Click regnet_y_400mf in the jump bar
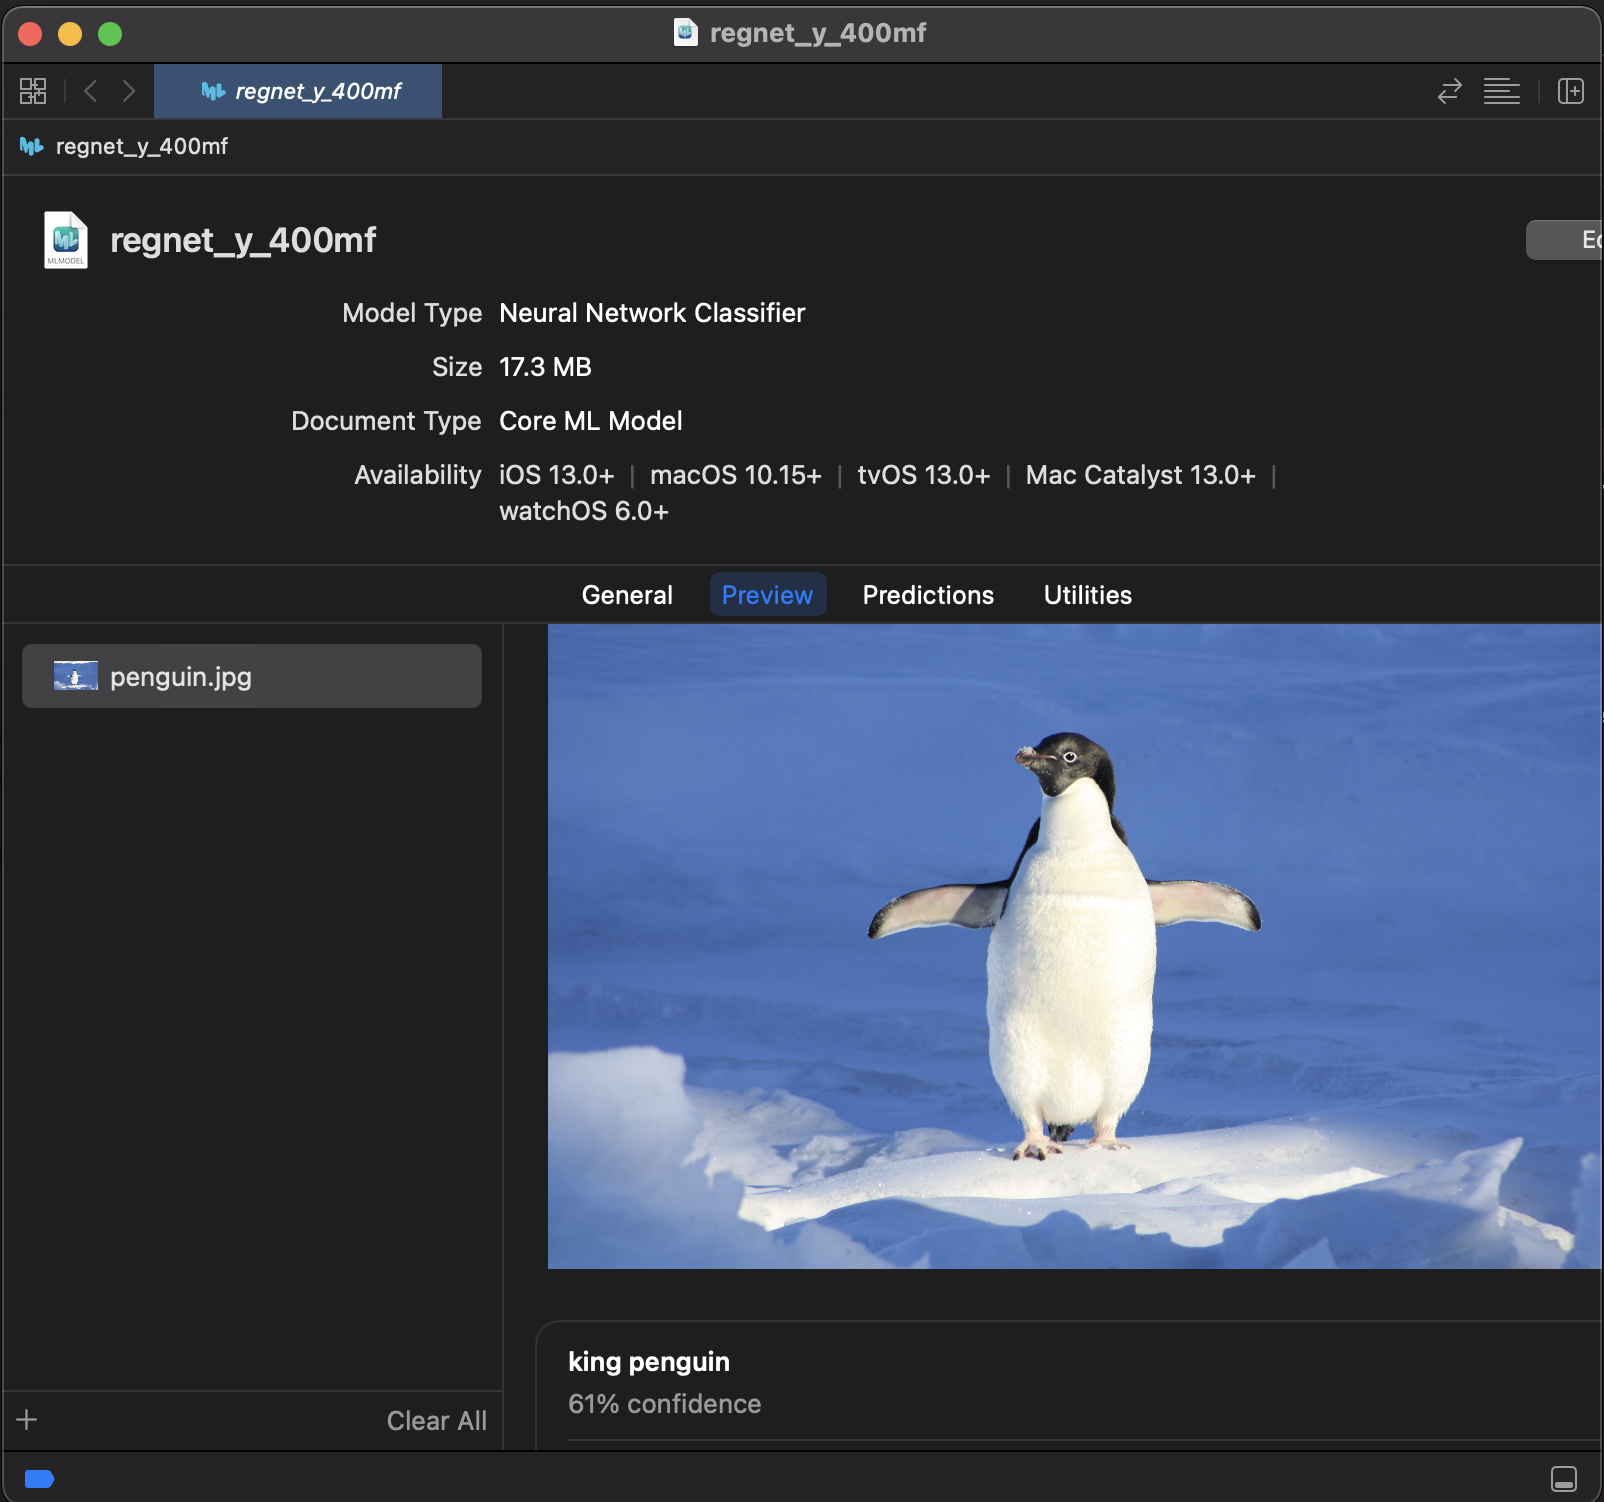This screenshot has width=1604, height=1502. [x=141, y=147]
